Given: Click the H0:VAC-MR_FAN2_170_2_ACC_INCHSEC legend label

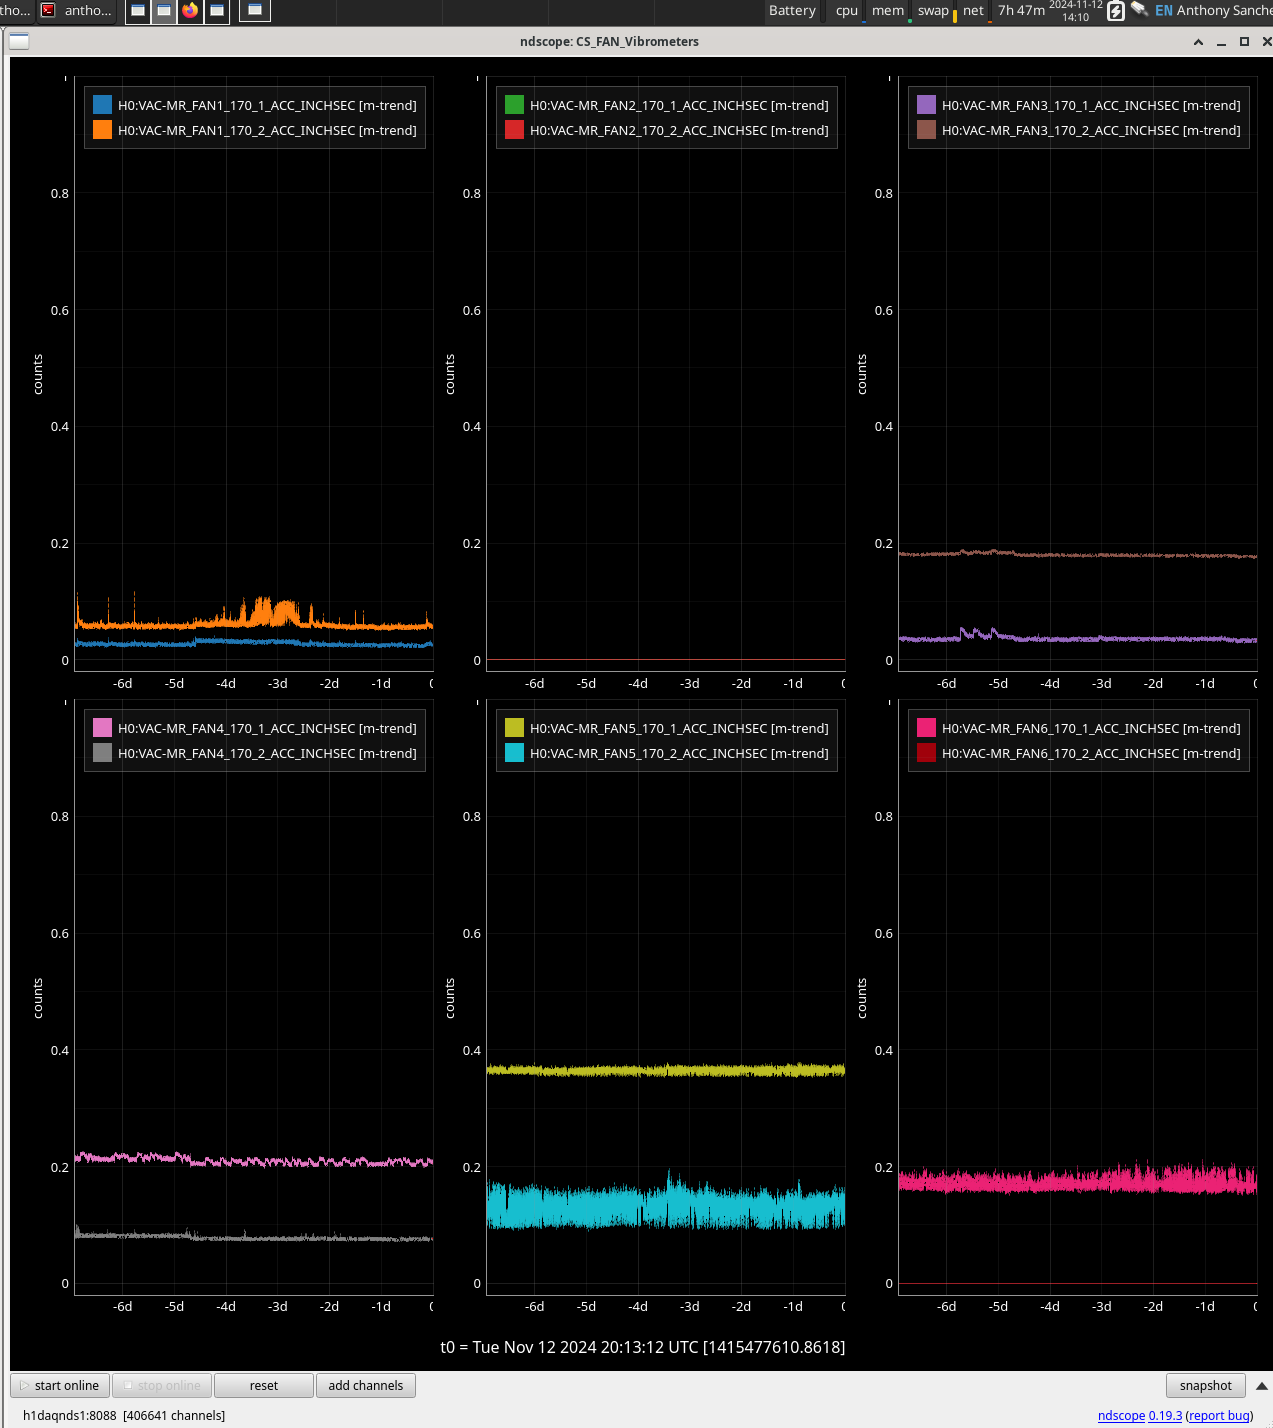Looking at the screenshot, I should pos(679,130).
